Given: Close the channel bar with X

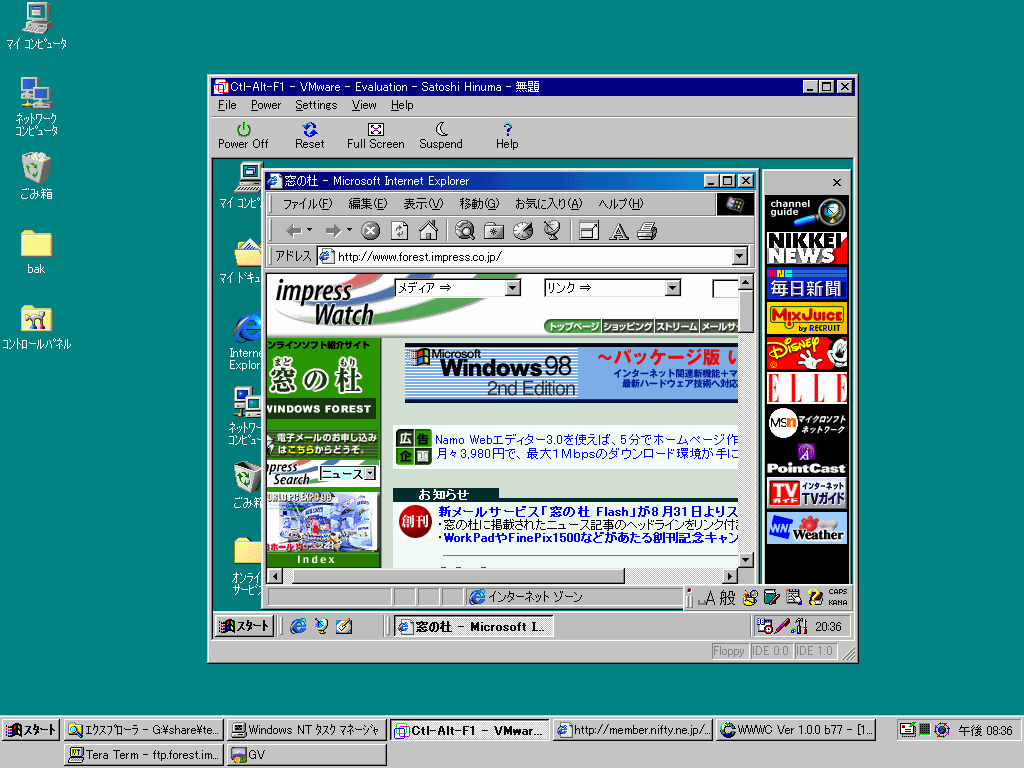Looking at the screenshot, I should click(x=837, y=182).
